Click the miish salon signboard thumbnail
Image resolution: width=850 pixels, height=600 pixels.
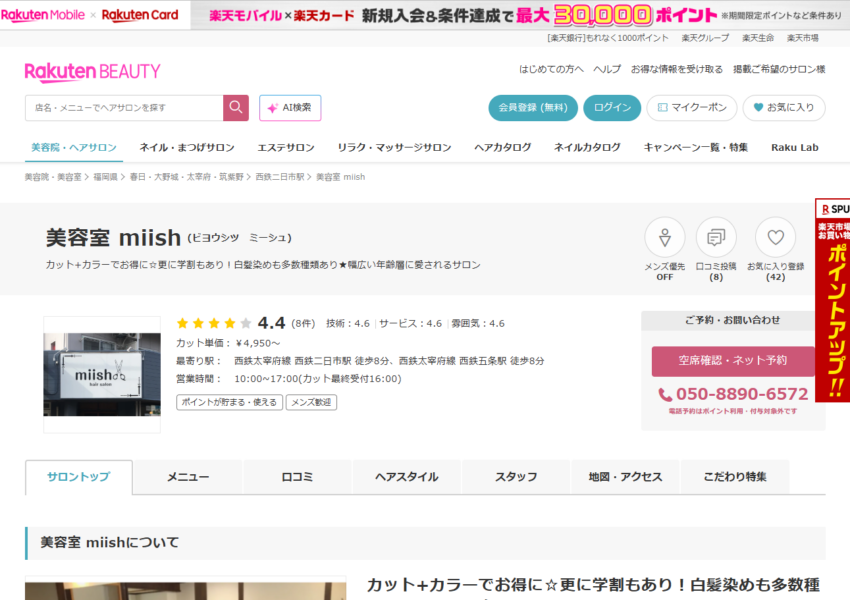coord(102,375)
